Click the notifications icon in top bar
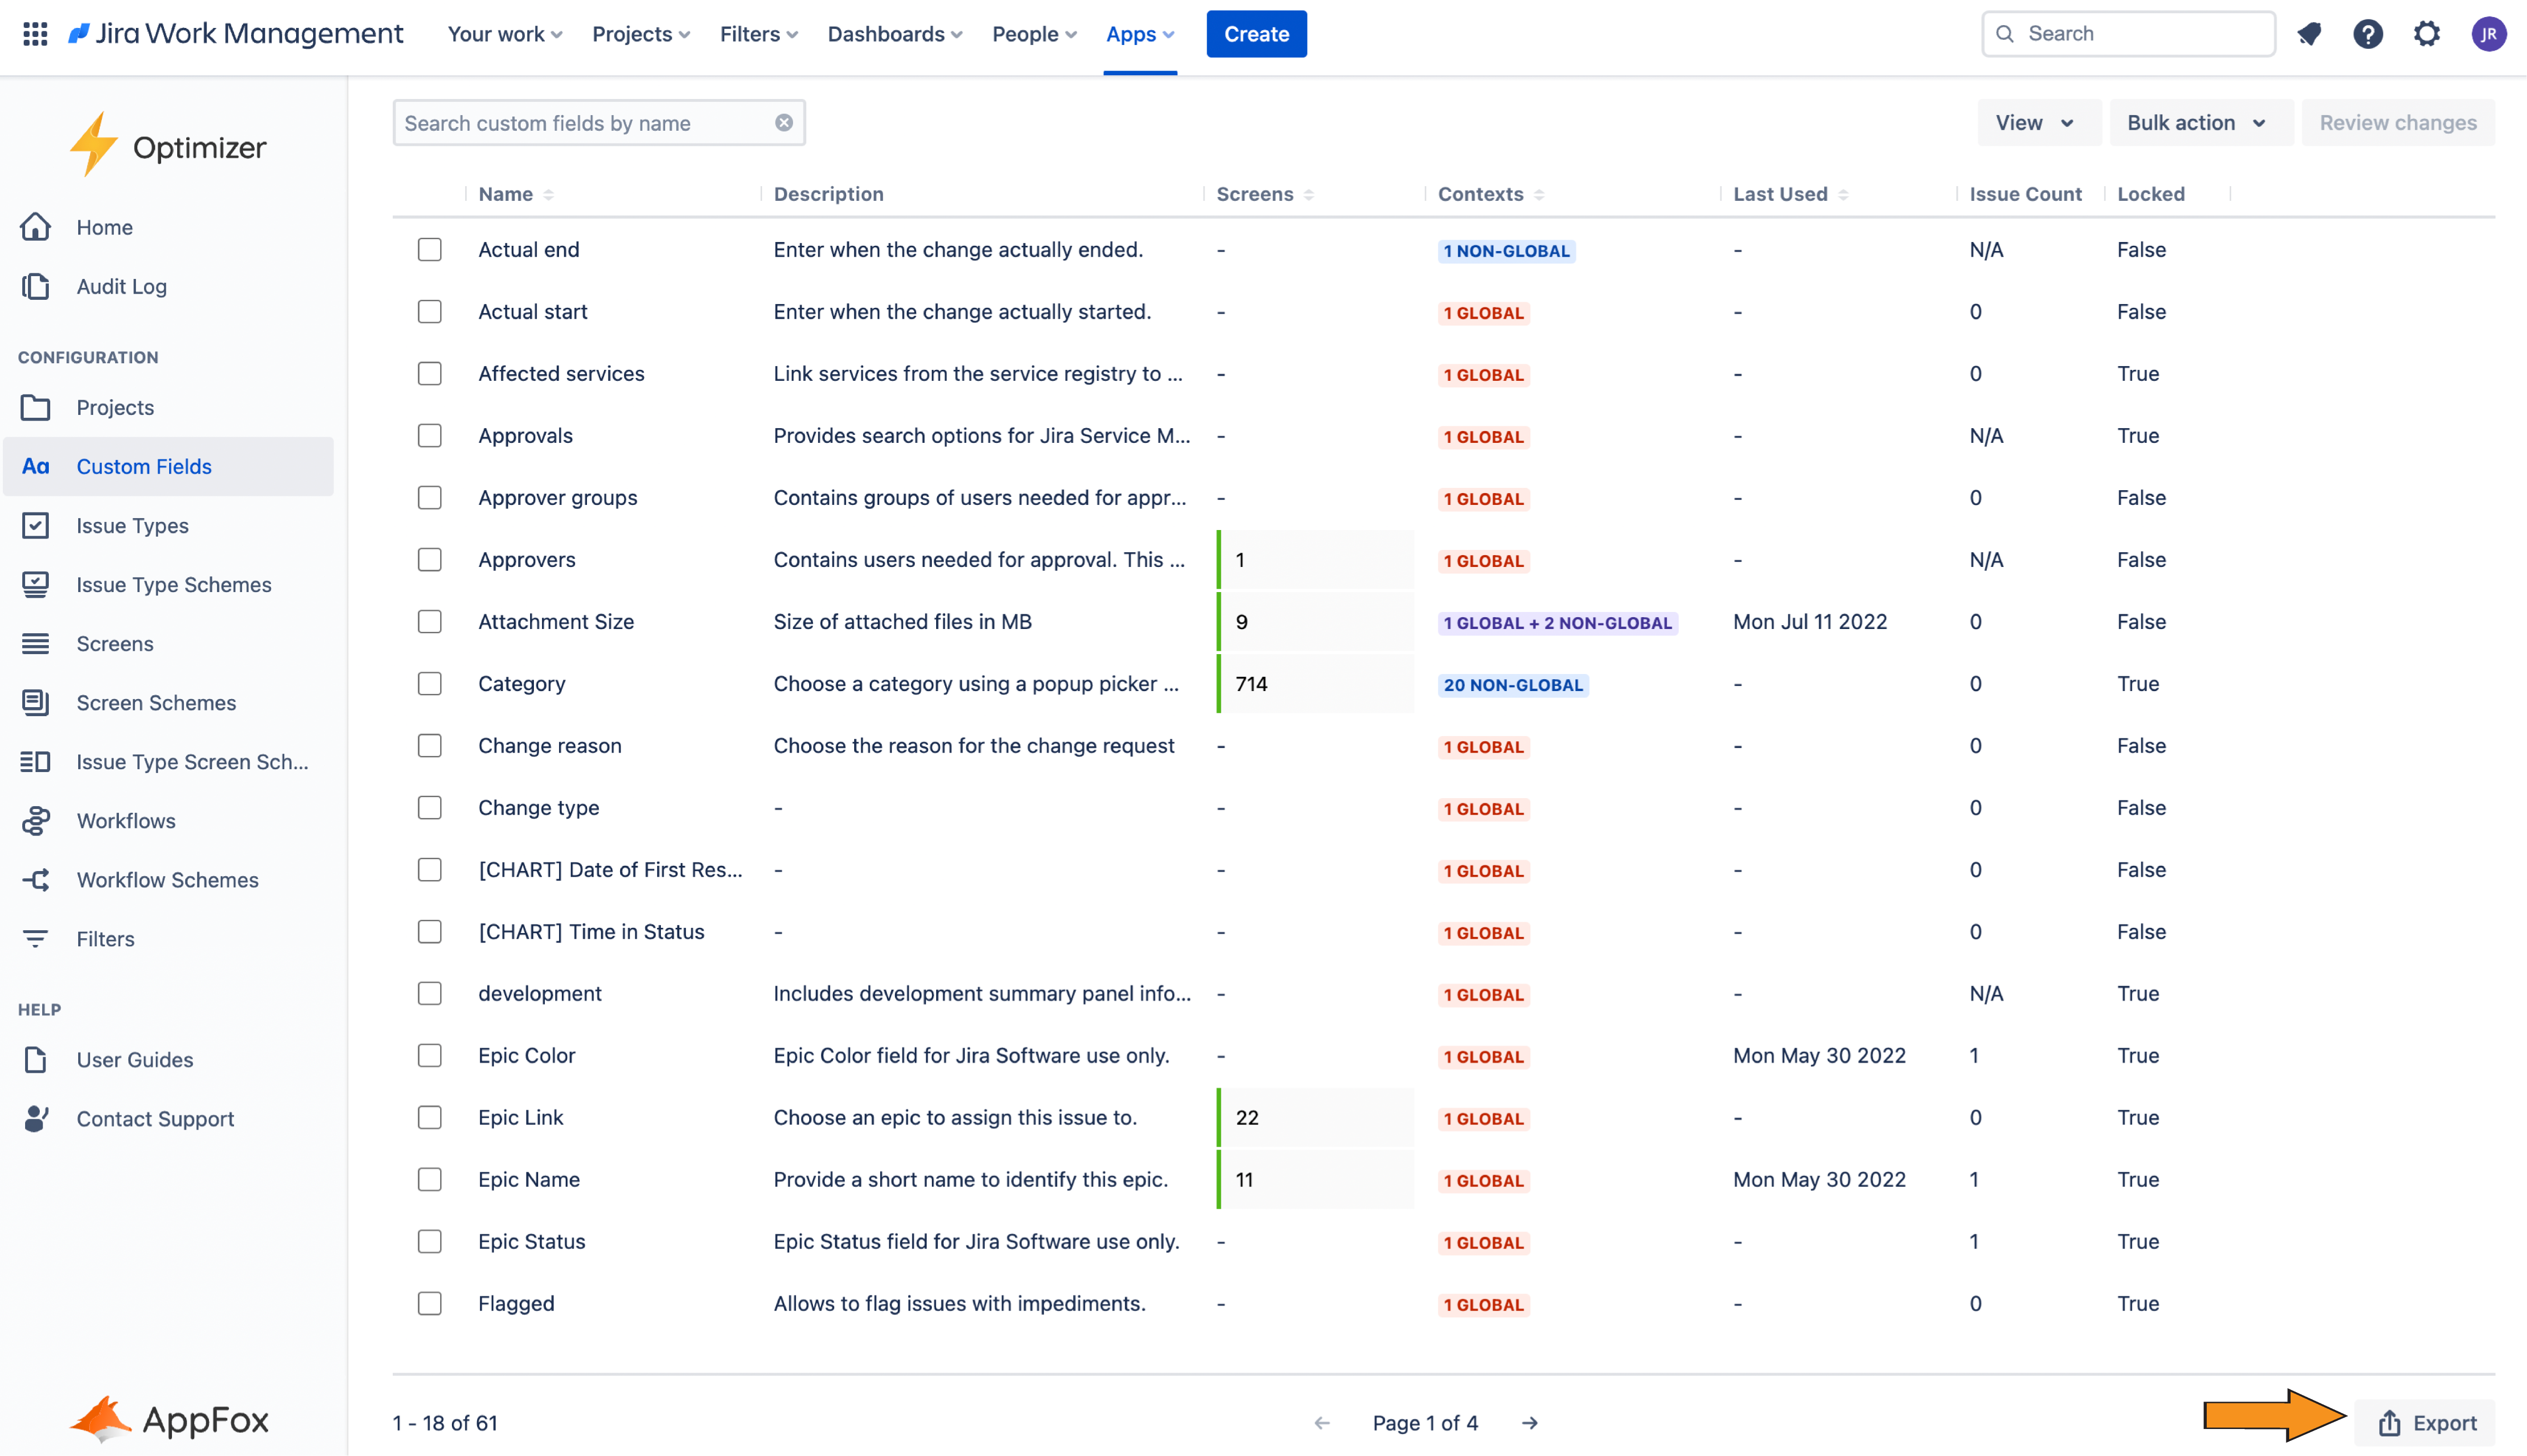 click(2309, 34)
